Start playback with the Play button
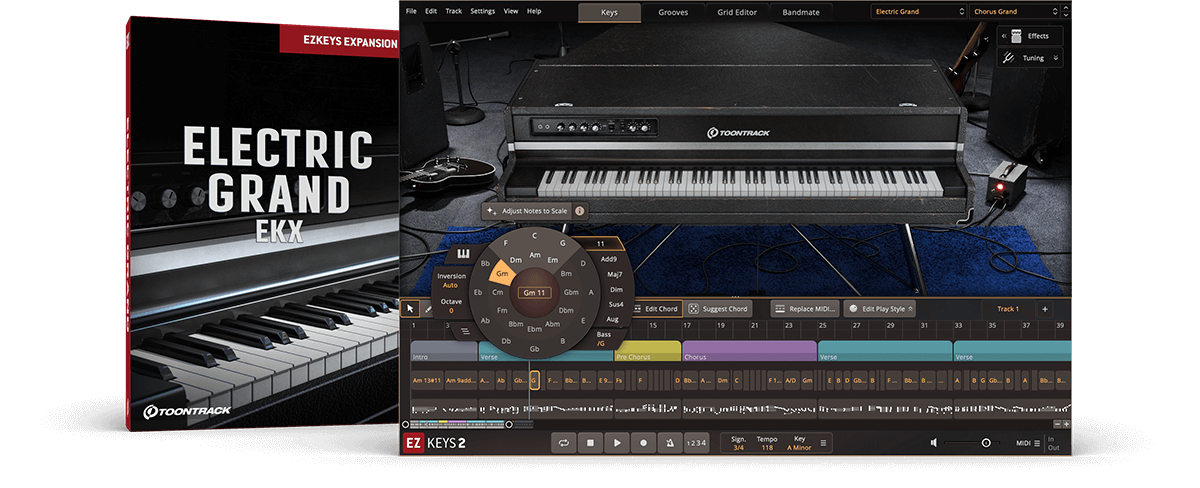 [x=617, y=442]
